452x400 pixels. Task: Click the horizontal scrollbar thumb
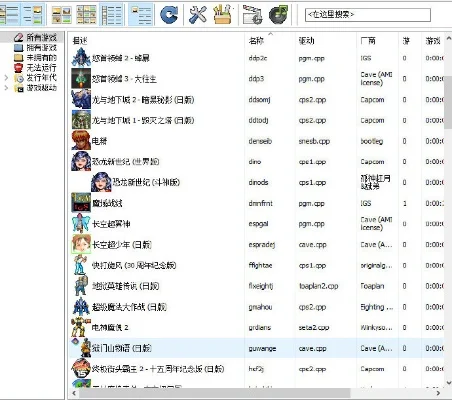(214, 393)
